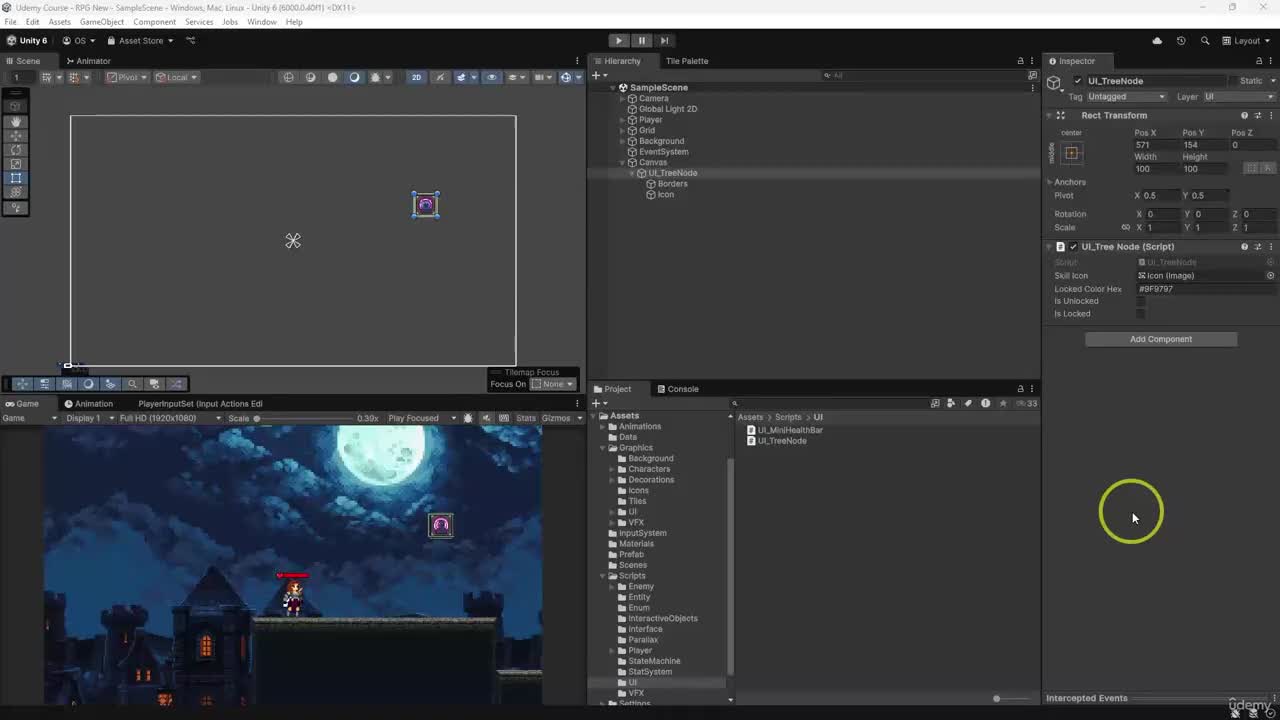
Task: Open the Undo History icon
Action: click(x=1181, y=41)
